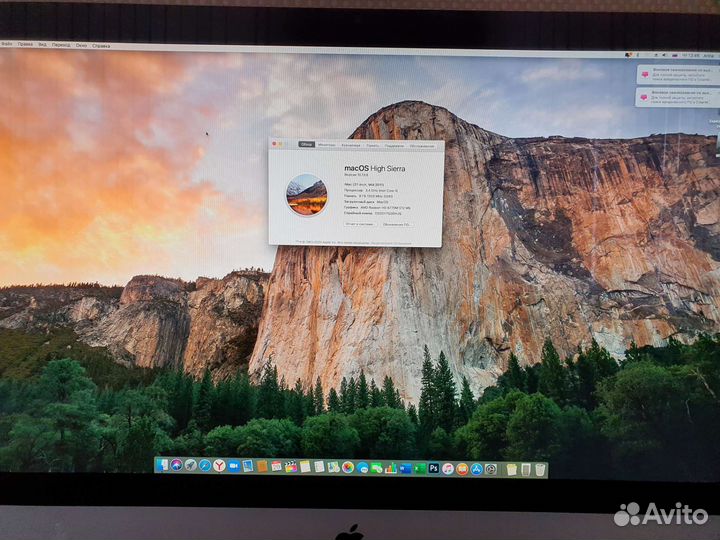Launch Yandex Browser from the Dock
This screenshot has height=540, width=720.
(219, 466)
